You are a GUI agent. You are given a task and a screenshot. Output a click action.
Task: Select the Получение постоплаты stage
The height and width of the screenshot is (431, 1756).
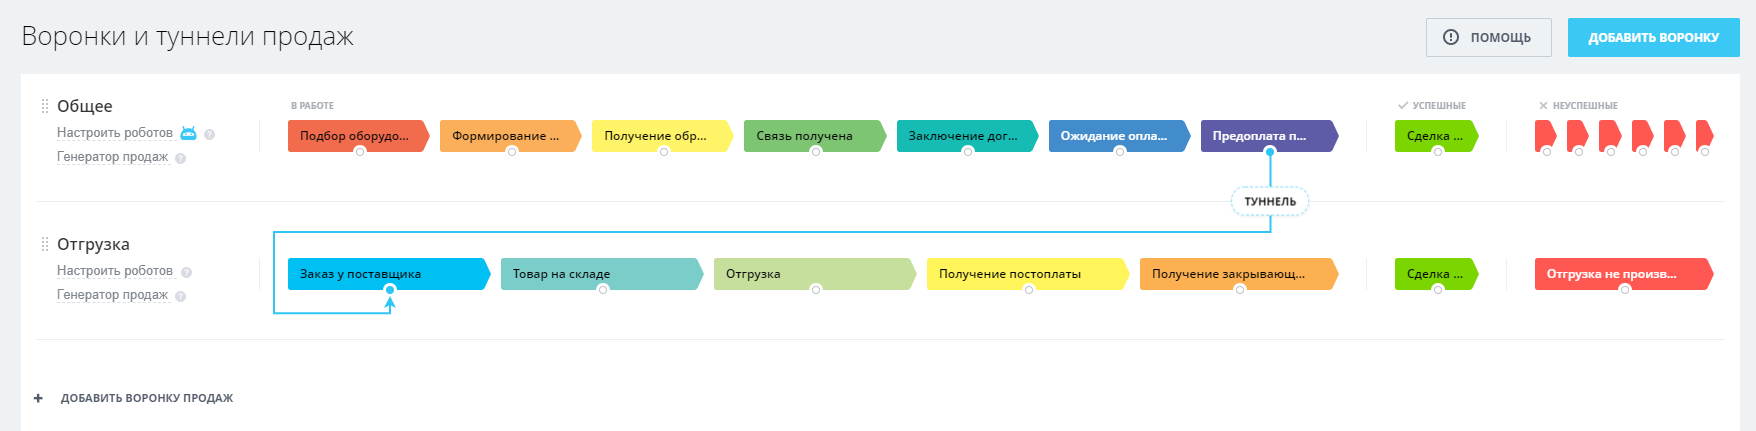(1028, 274)
